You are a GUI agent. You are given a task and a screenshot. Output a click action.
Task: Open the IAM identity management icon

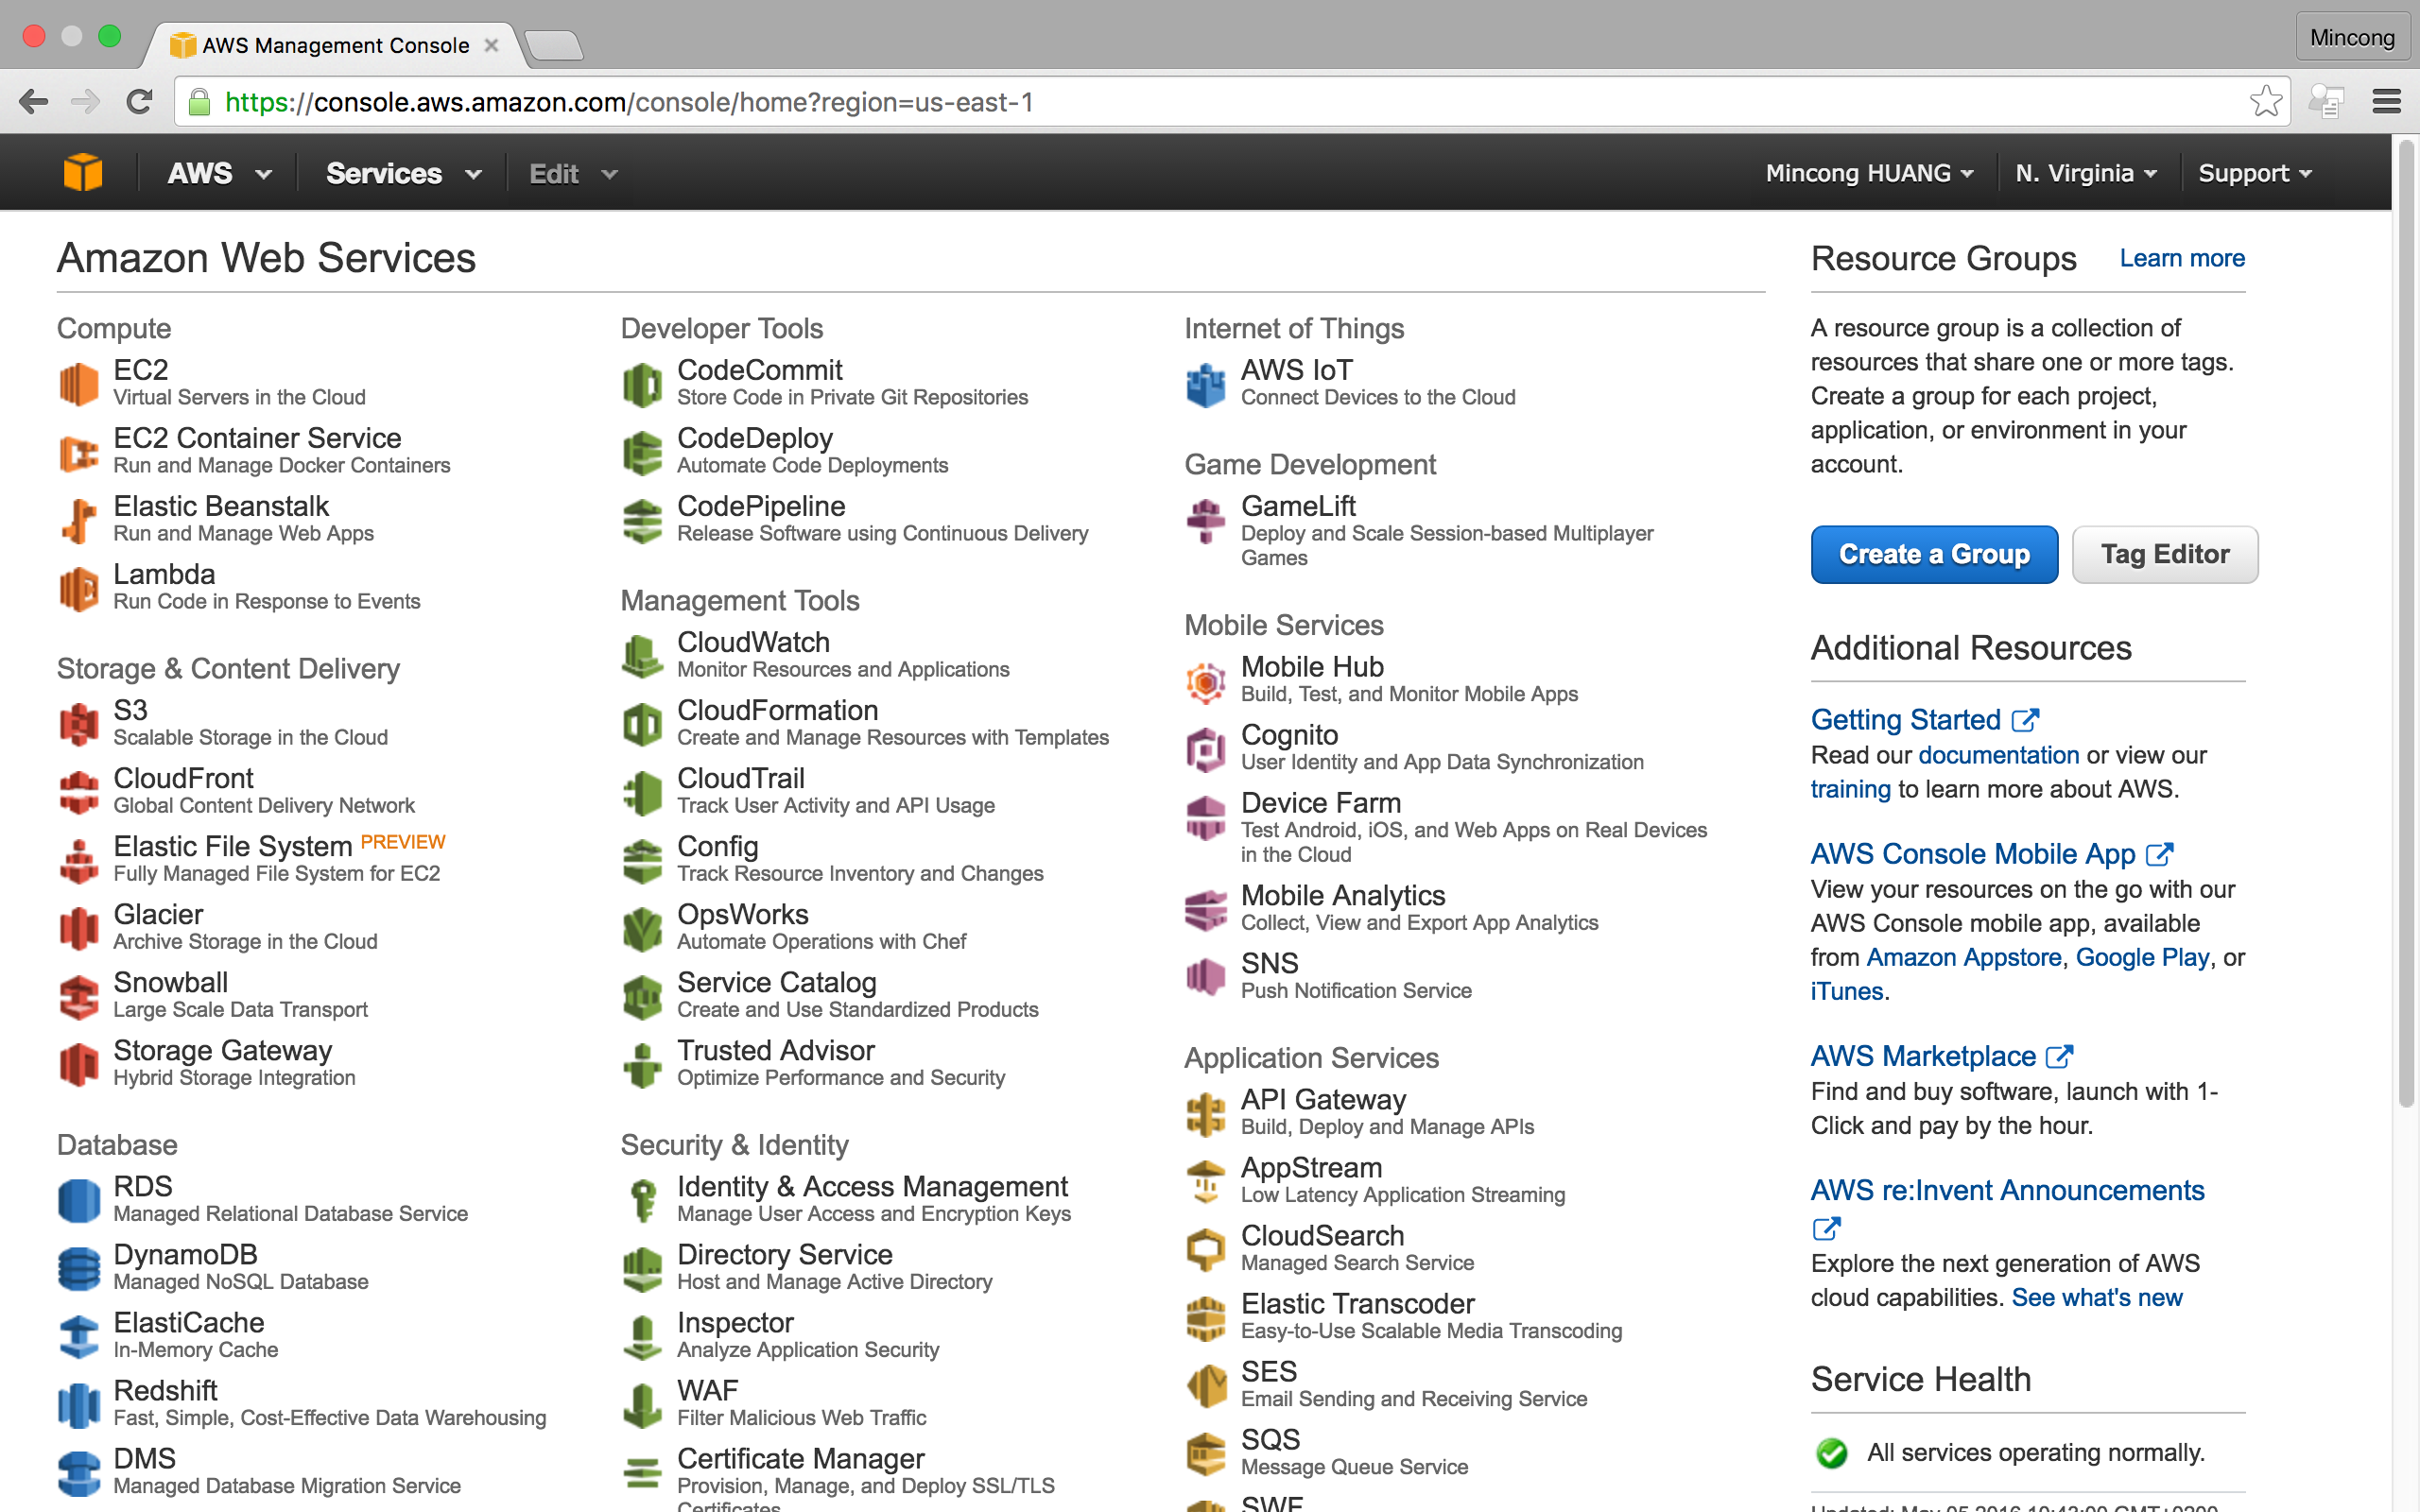[x=645, y=1198]
